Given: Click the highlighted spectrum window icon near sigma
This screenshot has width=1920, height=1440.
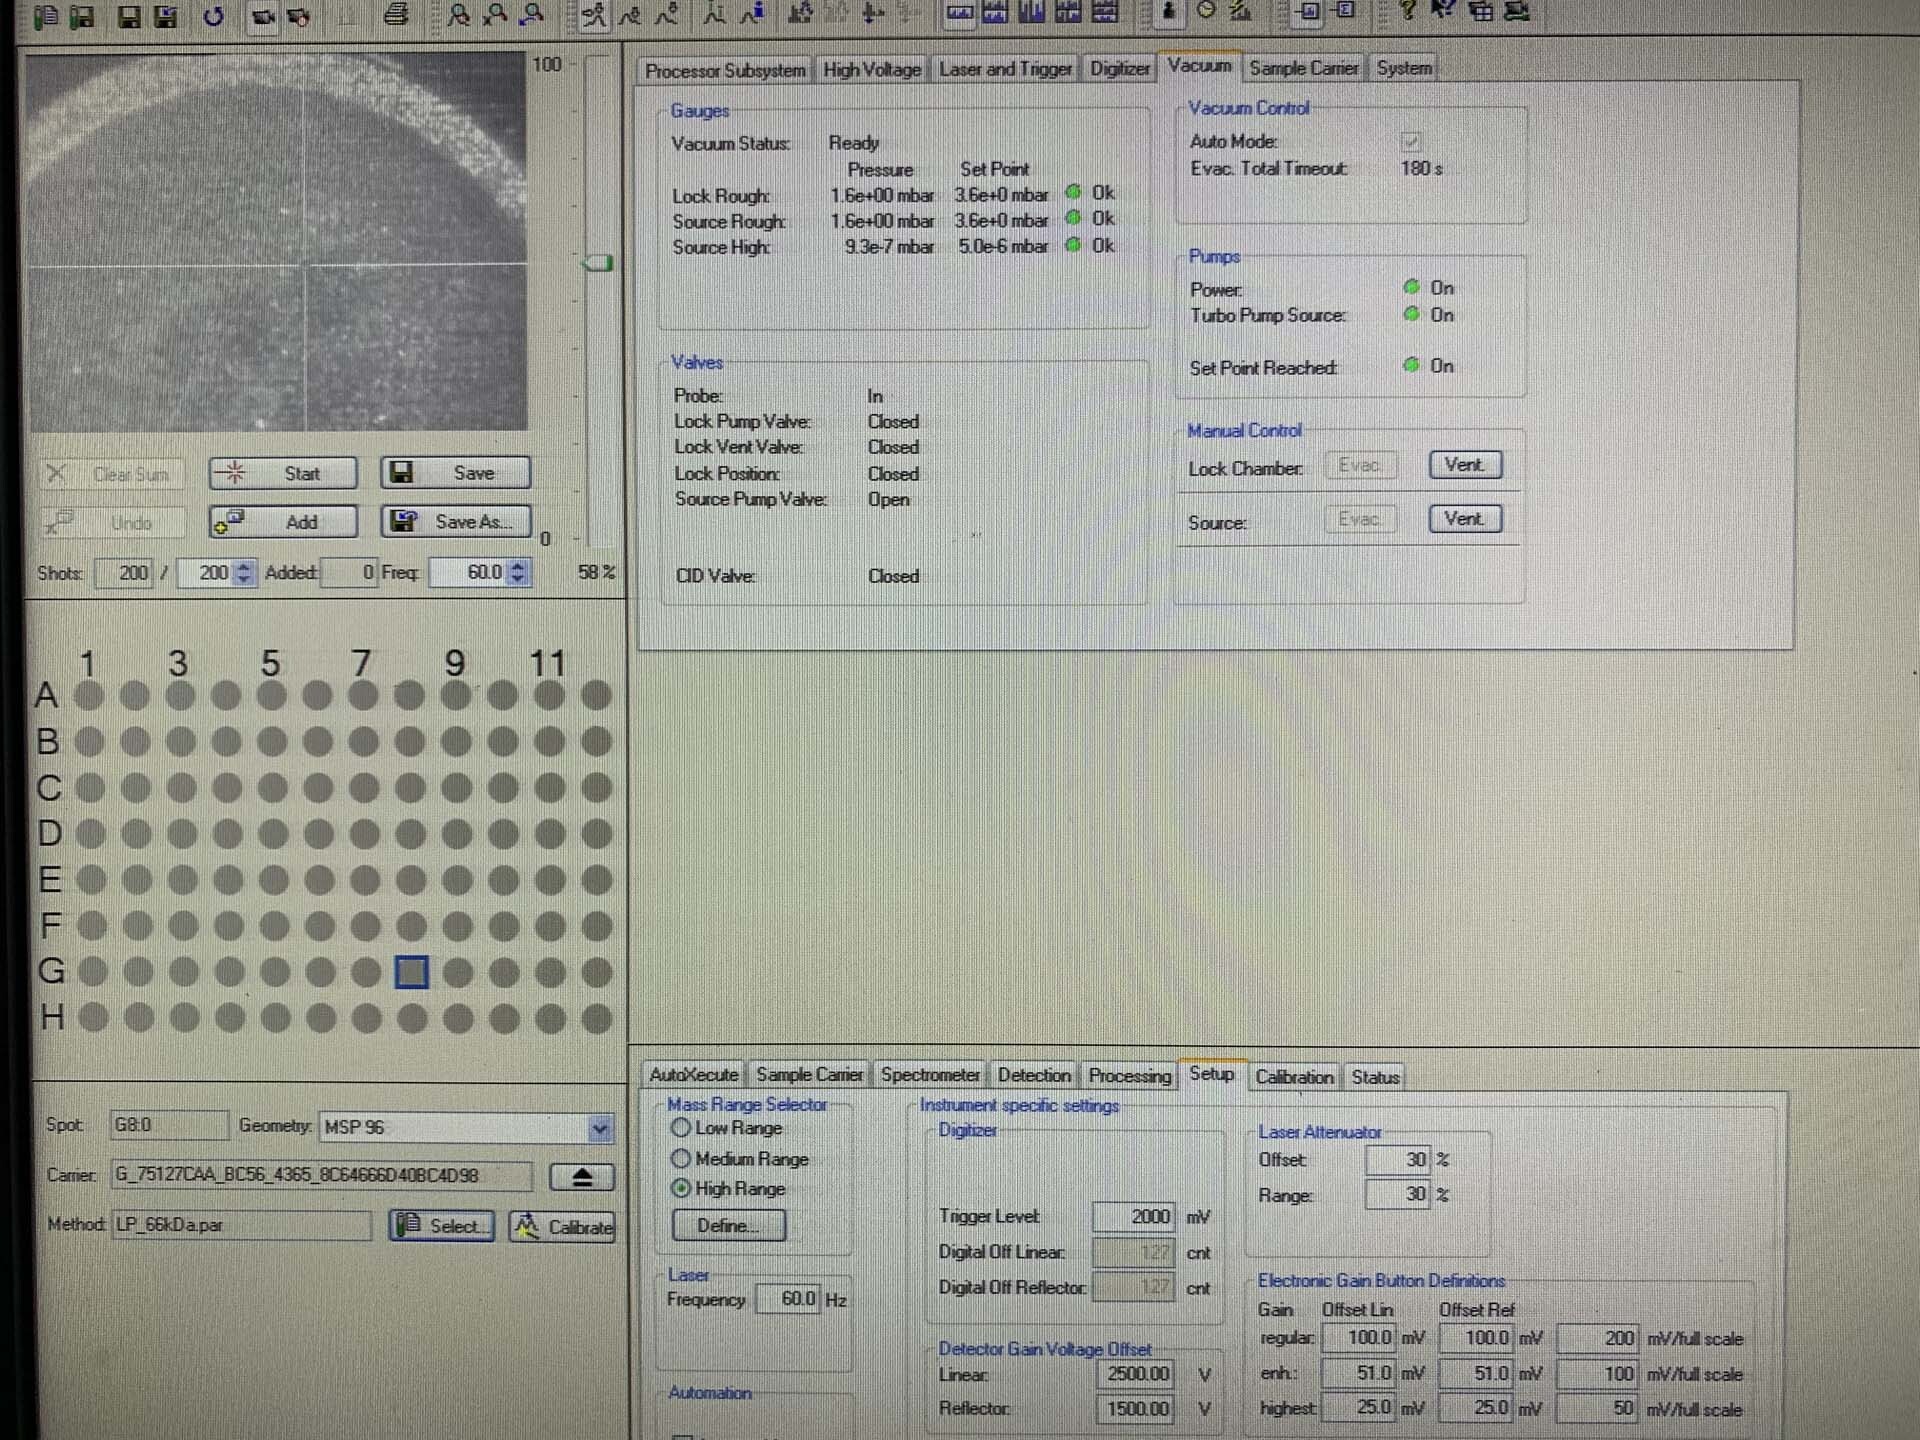Looking at the screenshot, I should coord(1309,11).
